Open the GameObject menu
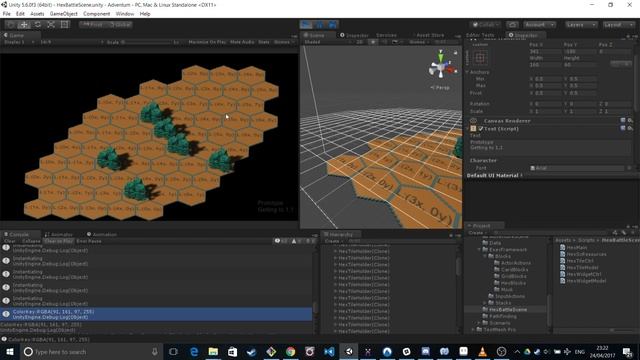This screenshot has height=360, width=640. point(64,14)
